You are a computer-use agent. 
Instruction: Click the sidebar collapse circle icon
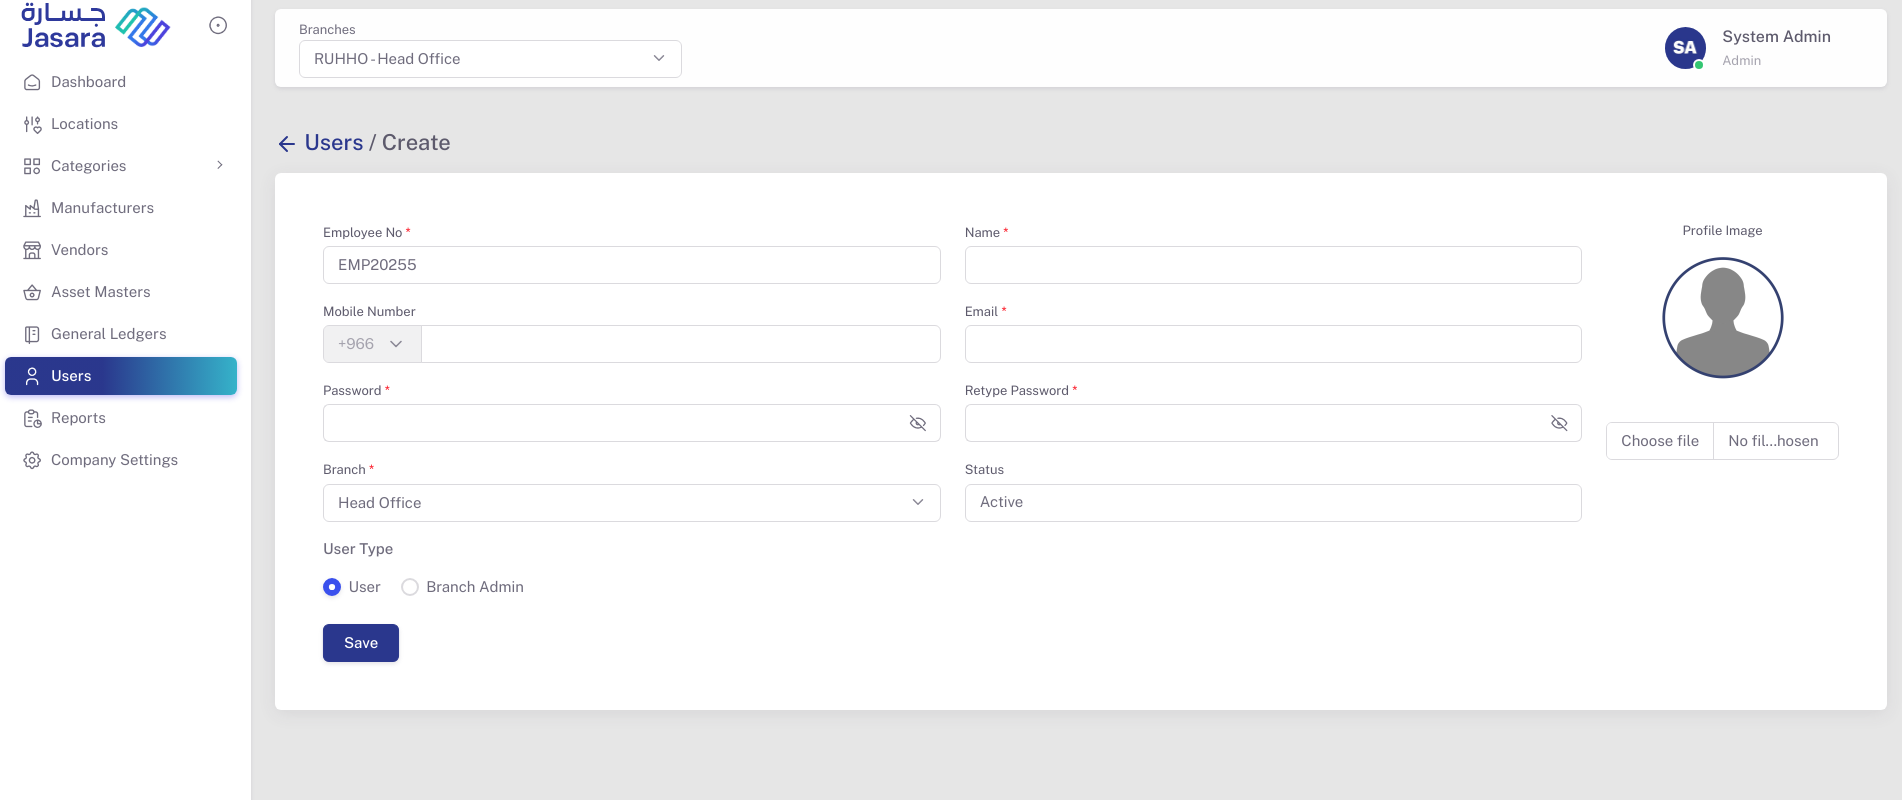click(x=218, y=26)
